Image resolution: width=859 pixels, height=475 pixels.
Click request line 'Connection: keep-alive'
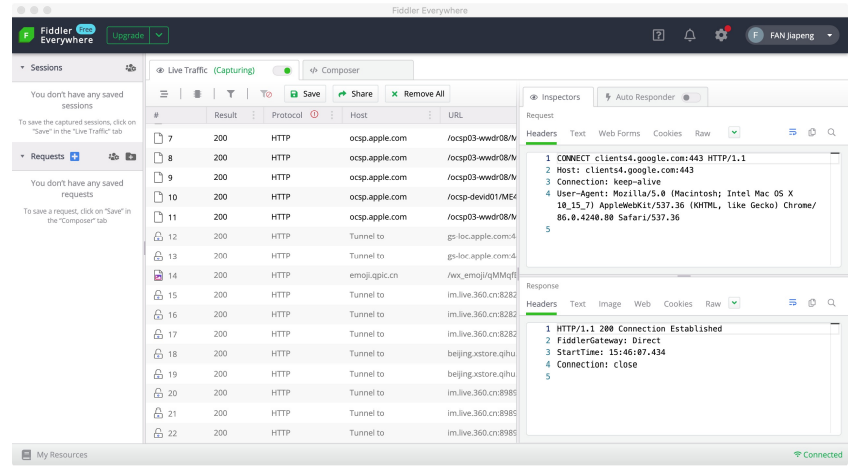609,182
